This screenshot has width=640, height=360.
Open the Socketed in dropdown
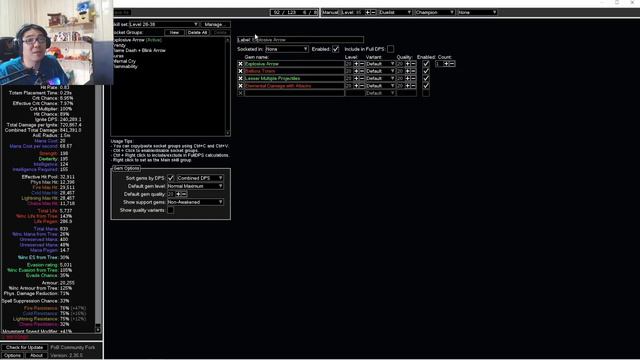(x=287, y=49)
